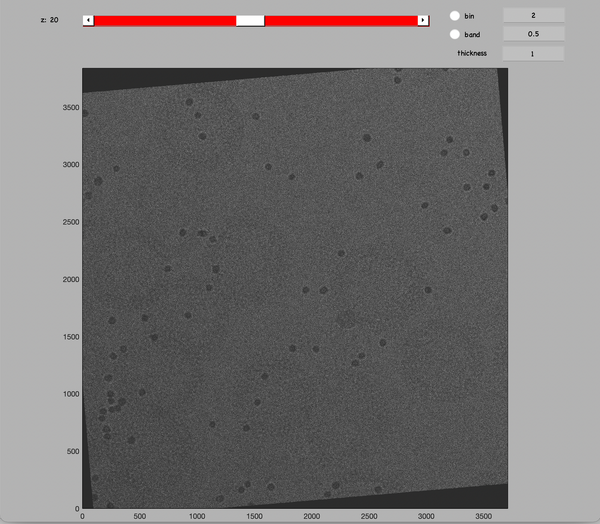Toggle the band radio button
The width and height of the screenshot is (600, 524).
point(455,34)
